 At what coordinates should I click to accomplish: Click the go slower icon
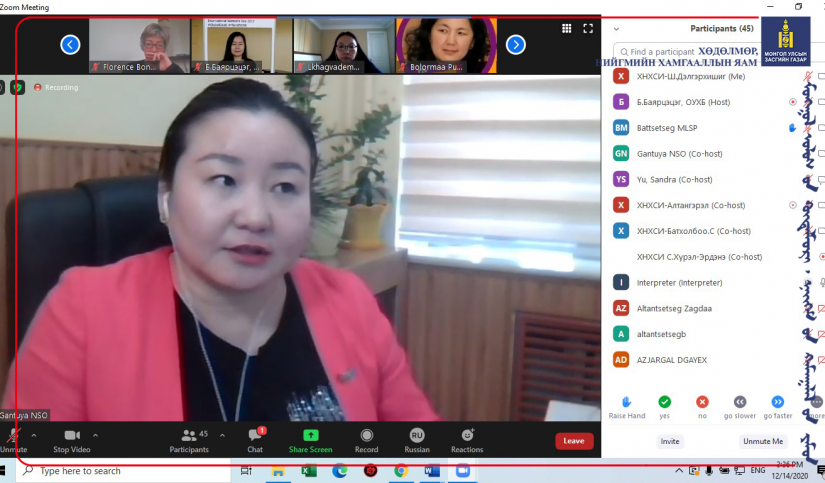[x=740, y=402]
